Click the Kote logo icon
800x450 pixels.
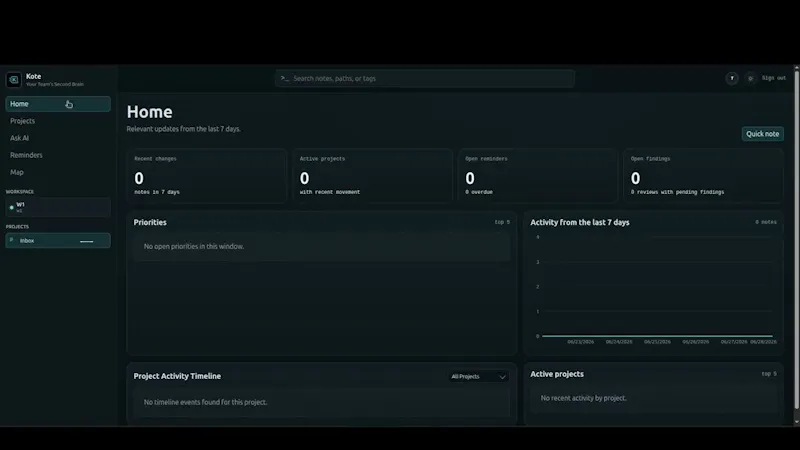point(14,80)
